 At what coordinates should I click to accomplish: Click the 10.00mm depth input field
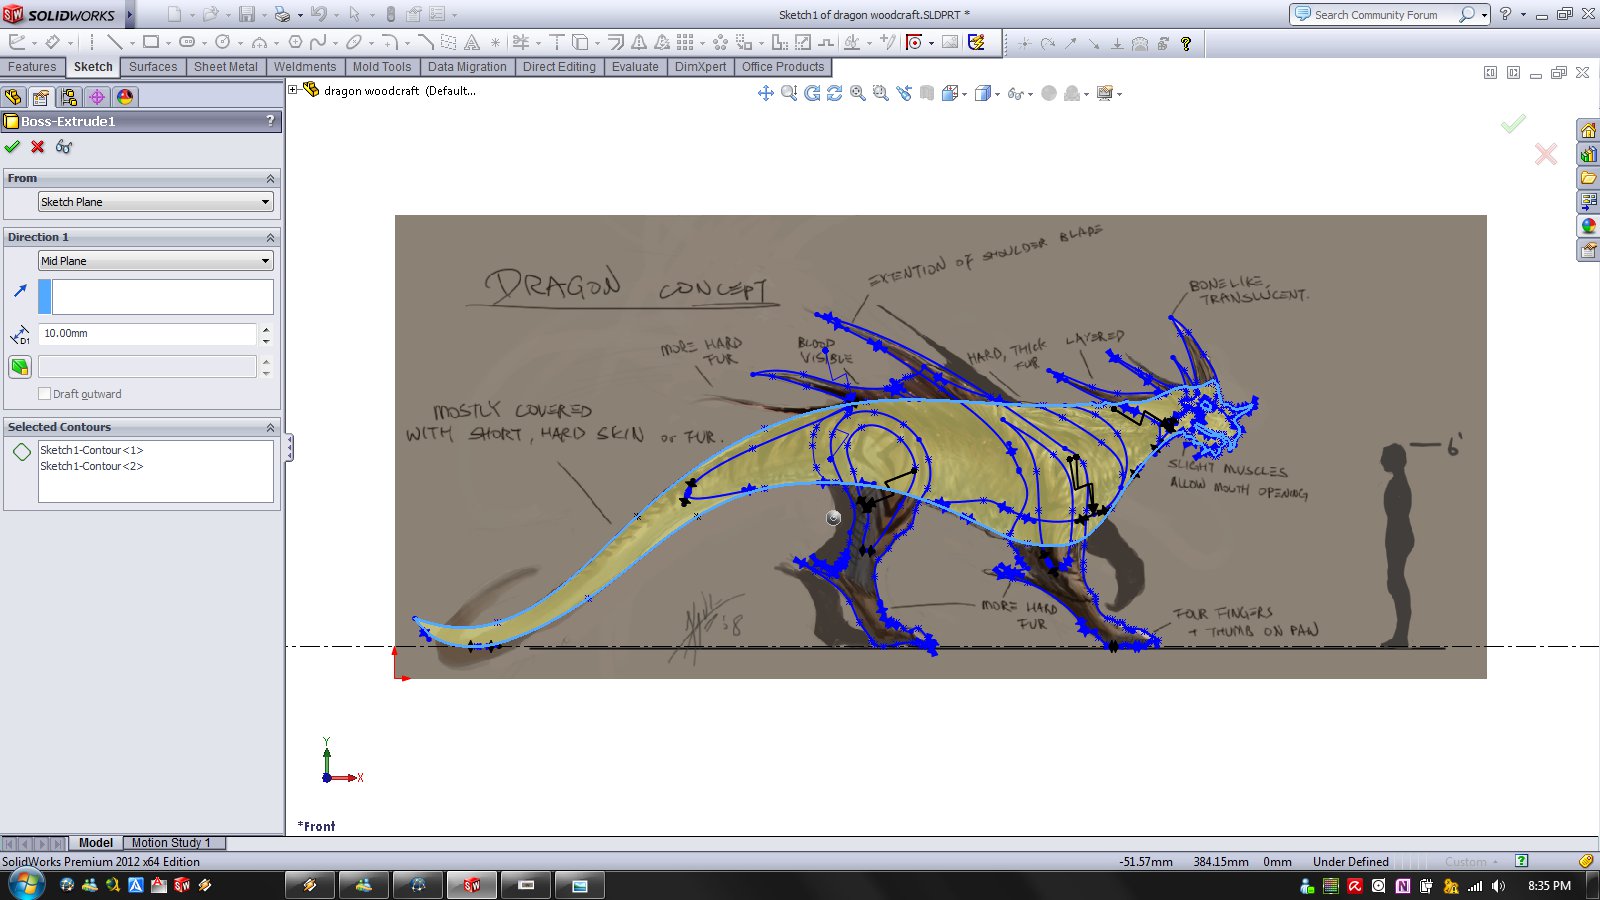pos(147,334)
